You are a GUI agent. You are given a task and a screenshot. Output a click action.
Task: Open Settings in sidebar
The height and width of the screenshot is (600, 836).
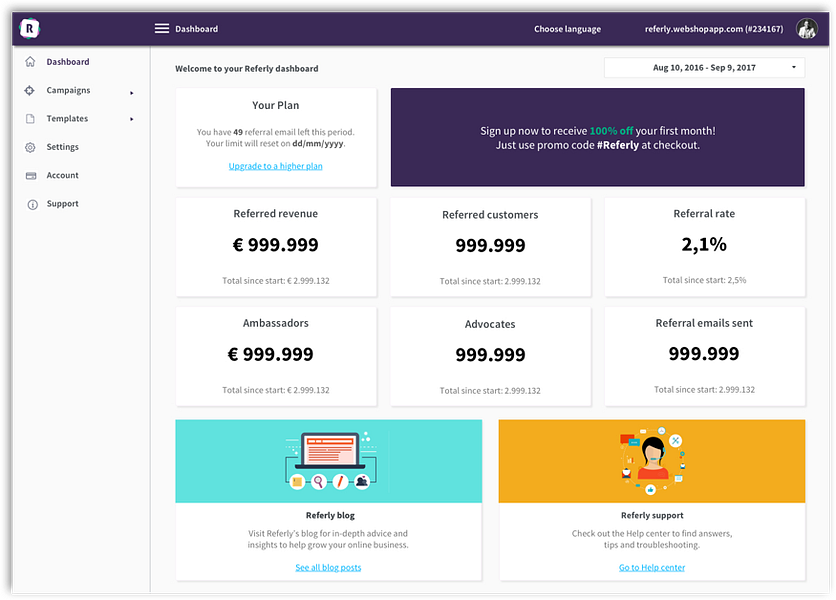(62, 147)
